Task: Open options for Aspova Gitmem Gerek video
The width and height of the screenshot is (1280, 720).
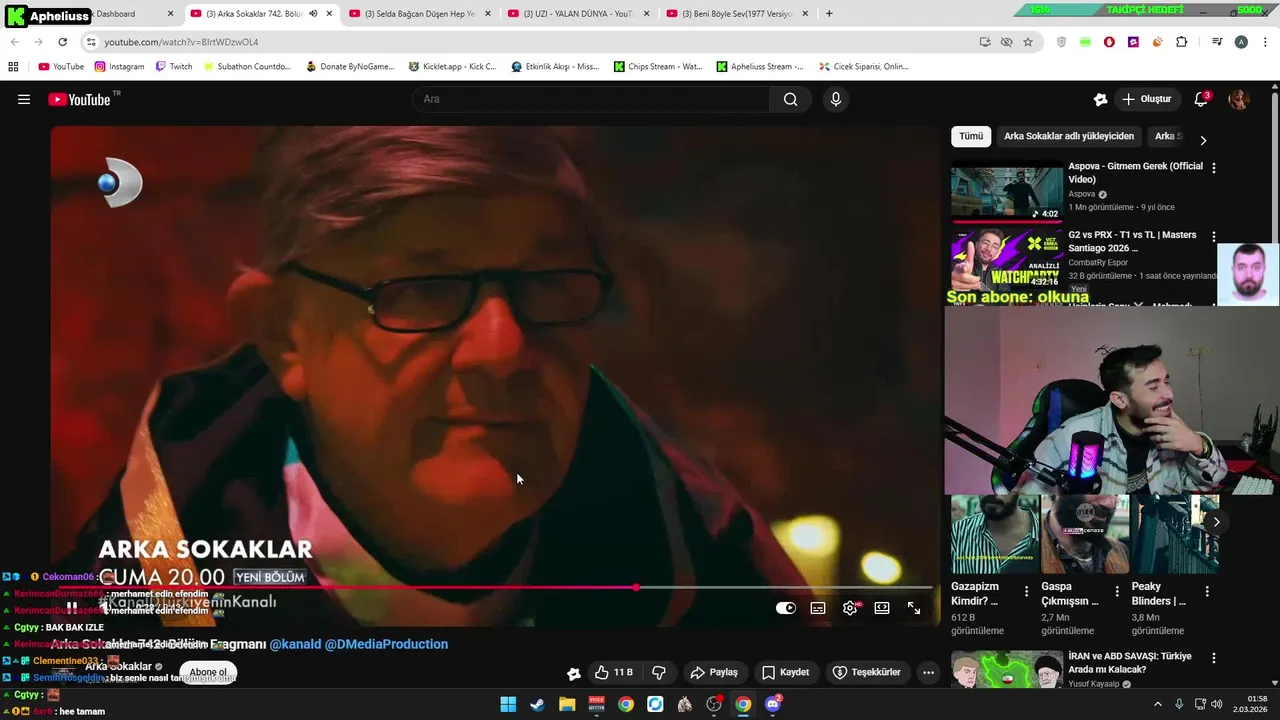Action: tap(1214, 168)
